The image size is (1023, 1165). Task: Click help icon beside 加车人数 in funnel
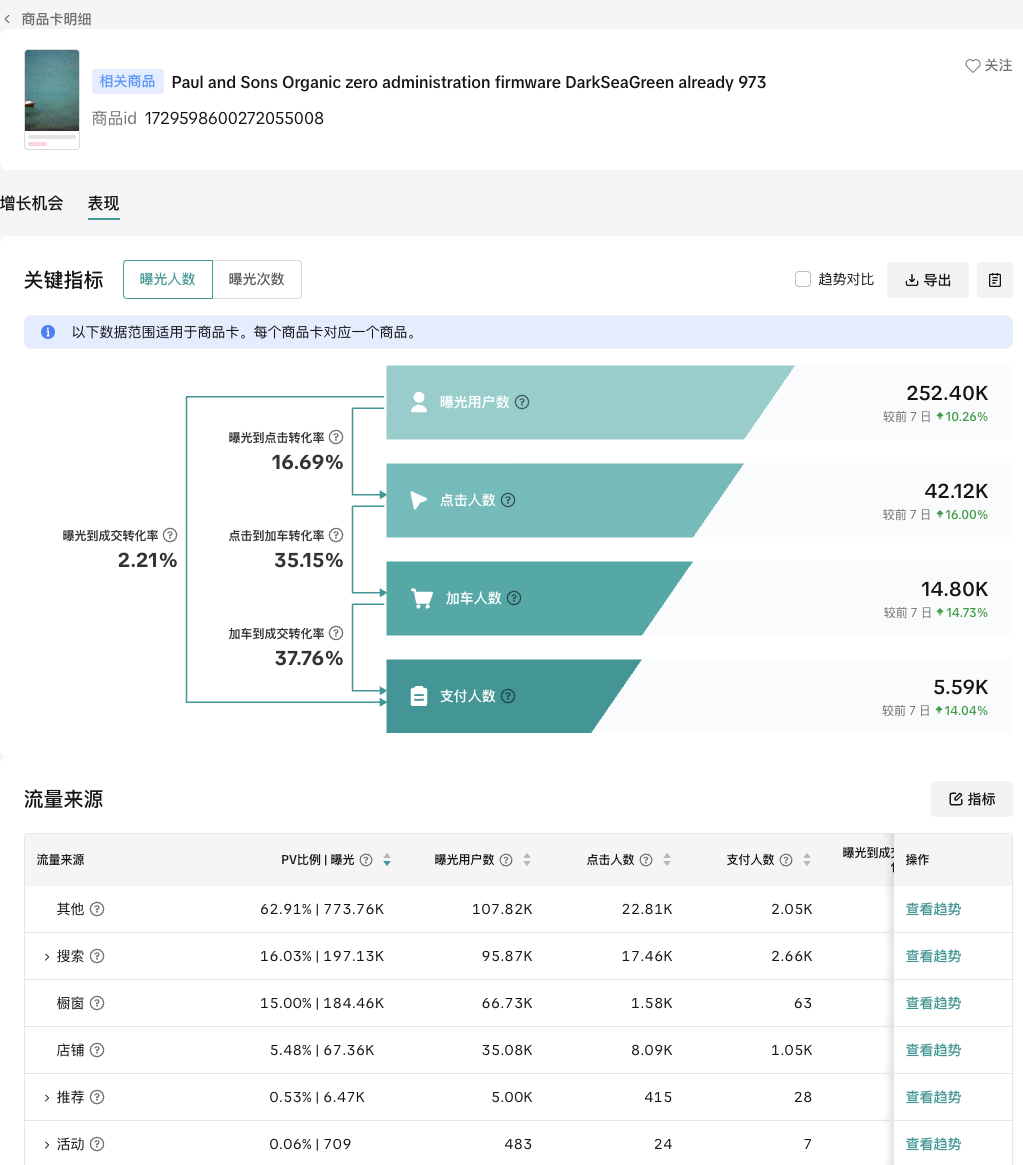514,598
